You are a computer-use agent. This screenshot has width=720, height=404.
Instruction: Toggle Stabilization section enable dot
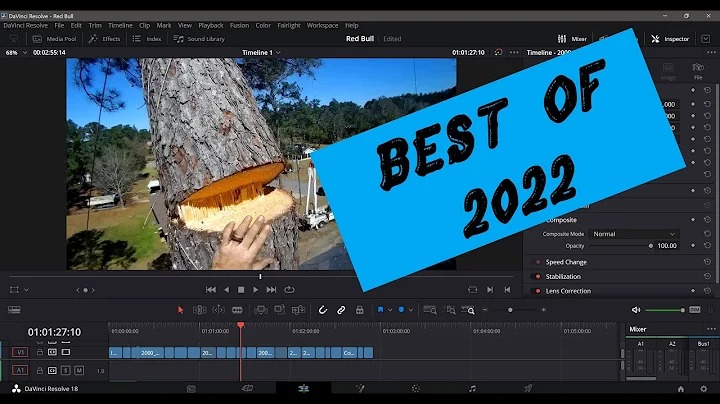tap(538, 276)
